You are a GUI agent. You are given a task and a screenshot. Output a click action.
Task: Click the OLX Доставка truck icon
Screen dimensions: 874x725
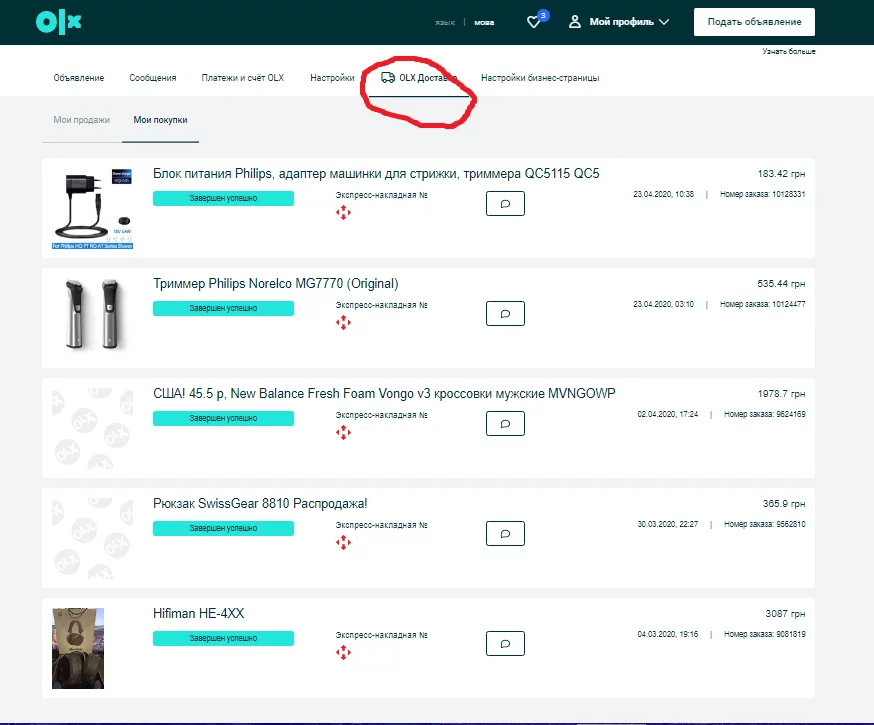click(x=388, y=77)
